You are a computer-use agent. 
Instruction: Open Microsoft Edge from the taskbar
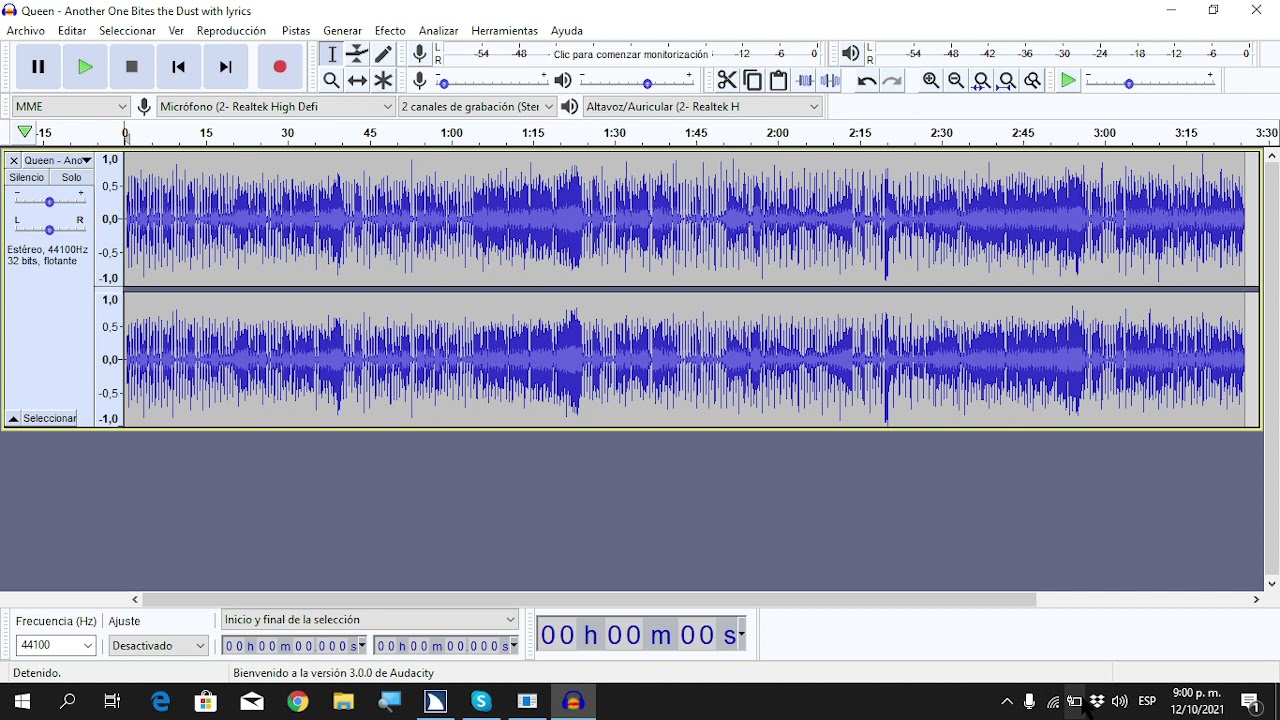[x=160, y=701]
